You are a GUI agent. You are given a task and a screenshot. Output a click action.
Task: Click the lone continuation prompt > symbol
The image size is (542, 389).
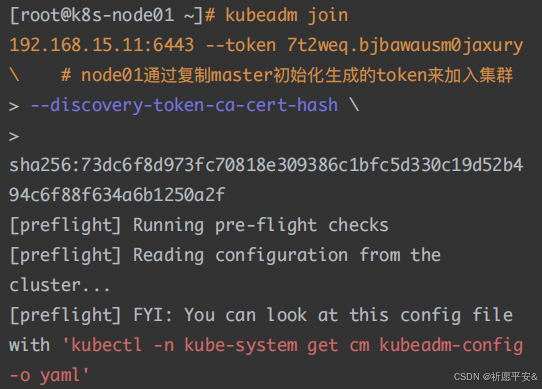14,136
